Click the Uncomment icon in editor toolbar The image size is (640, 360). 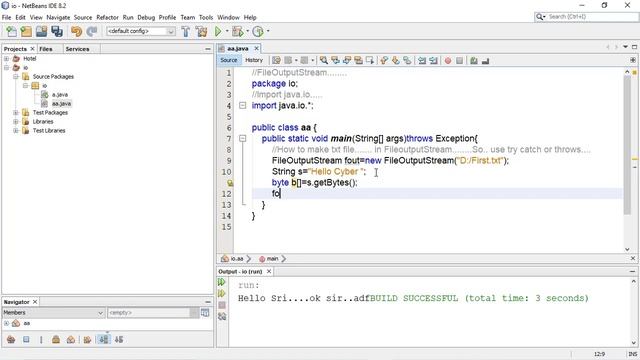485,60
